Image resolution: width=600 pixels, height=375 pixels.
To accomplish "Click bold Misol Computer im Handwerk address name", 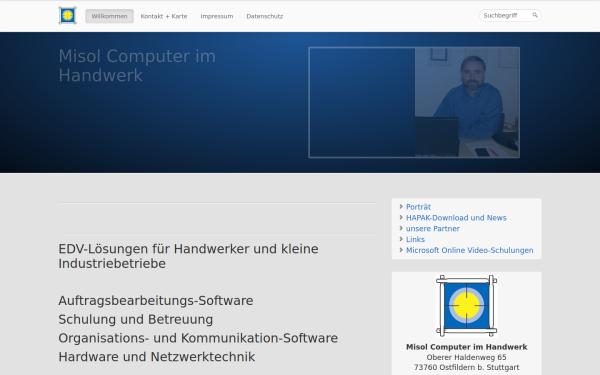I will tap(466, 347).
